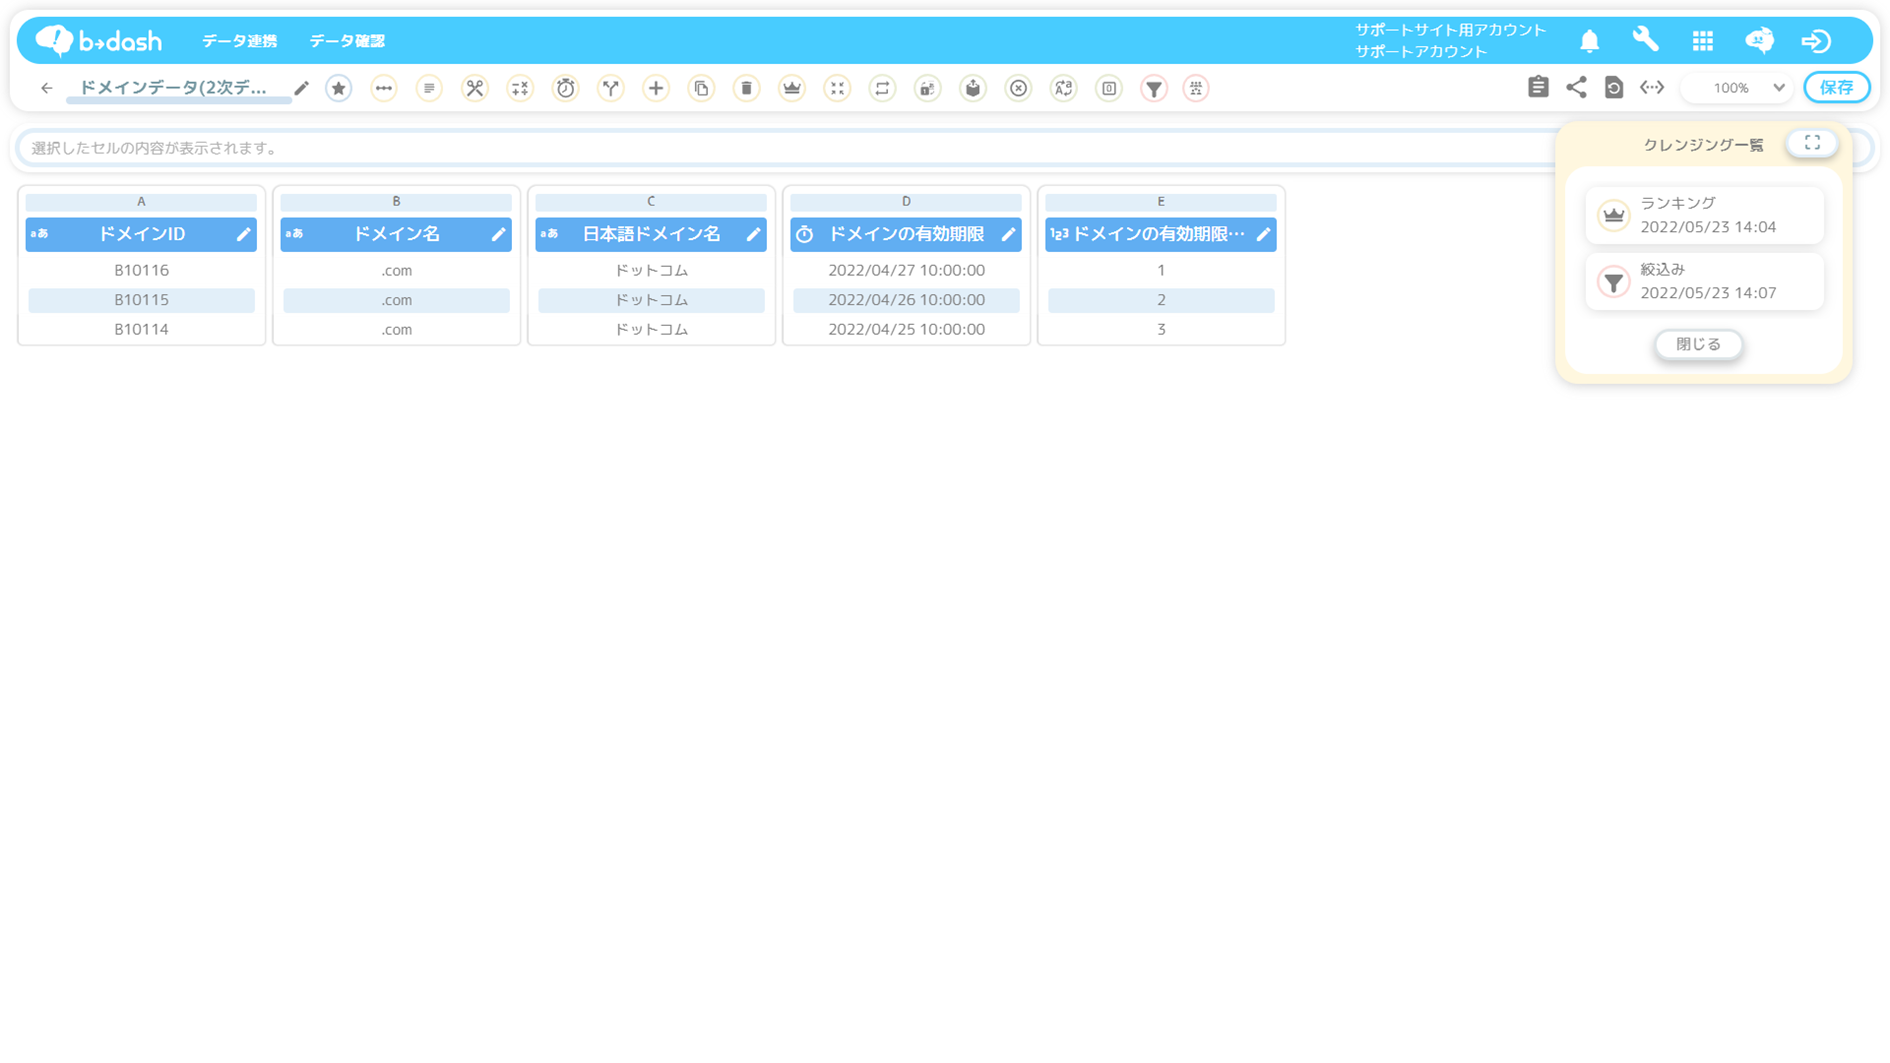Click the copy duplicate toolbar icon

click(702, 88)
